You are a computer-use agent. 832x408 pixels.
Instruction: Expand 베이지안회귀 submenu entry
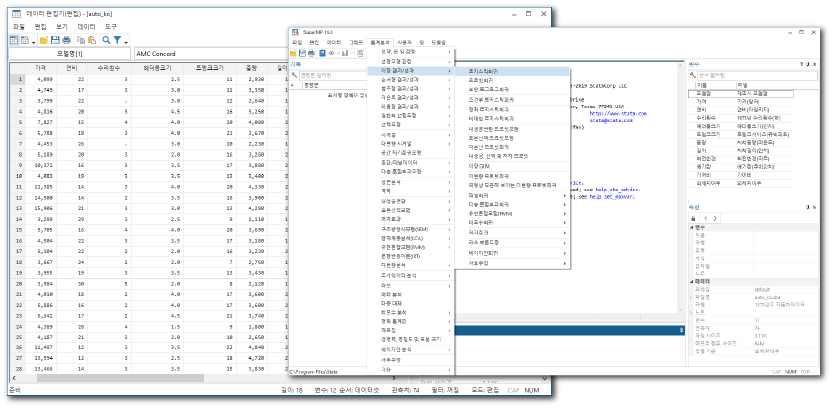pos(513,254)
